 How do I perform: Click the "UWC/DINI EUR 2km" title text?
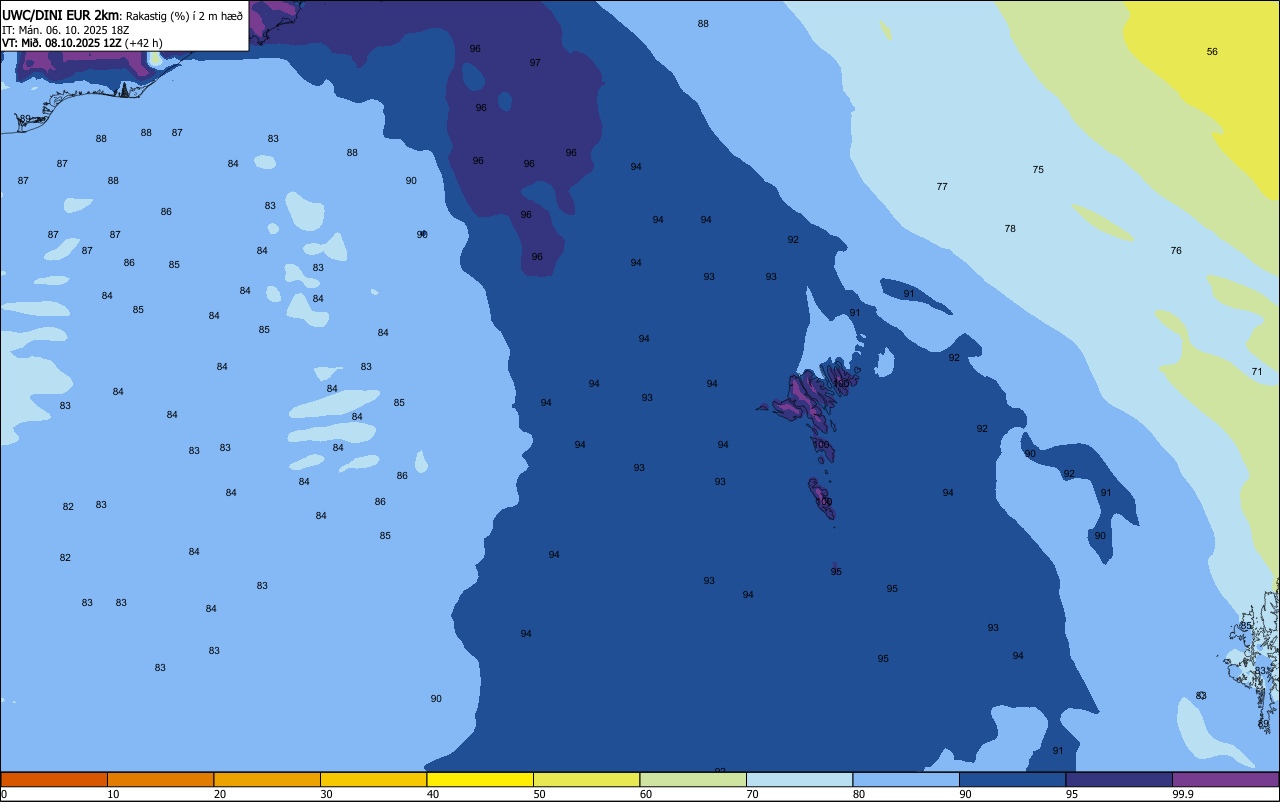(x=60, y=15)
